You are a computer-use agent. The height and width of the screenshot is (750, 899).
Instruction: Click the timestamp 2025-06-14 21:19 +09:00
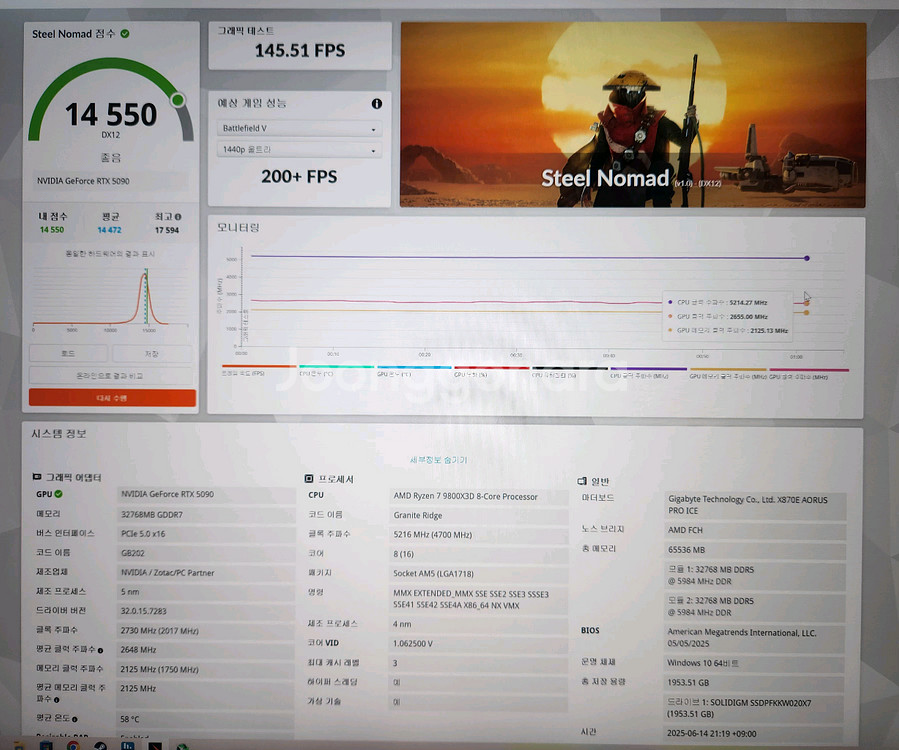[712, 734]
